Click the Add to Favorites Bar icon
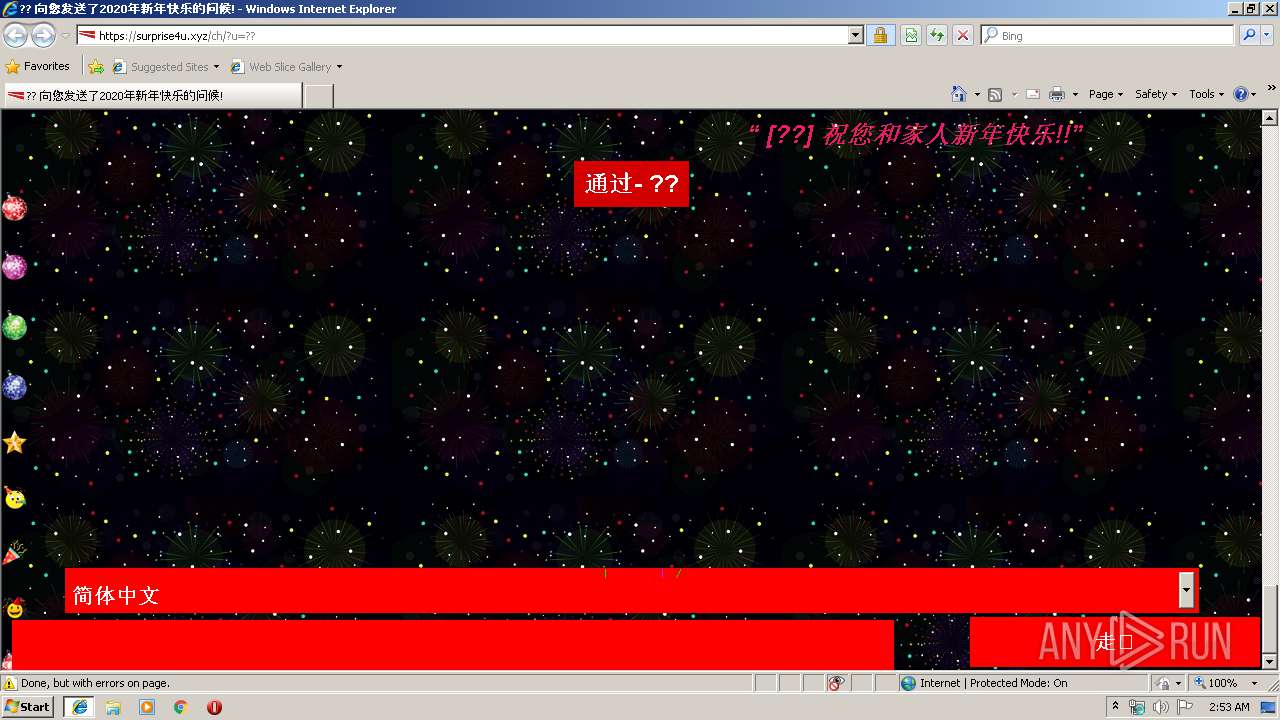 click(x=96, y=67)
